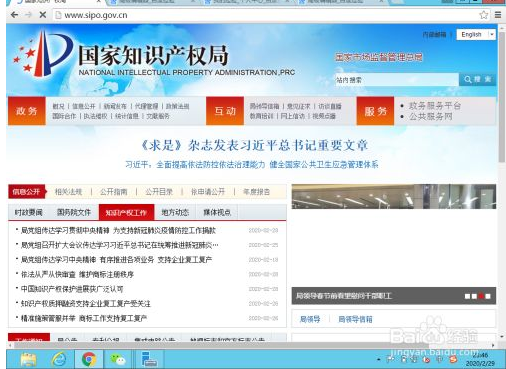This screenshot has width=506, height=369.
Task: Click the National Intellectual Property Administration logo
Action: [x=153, y=53]
